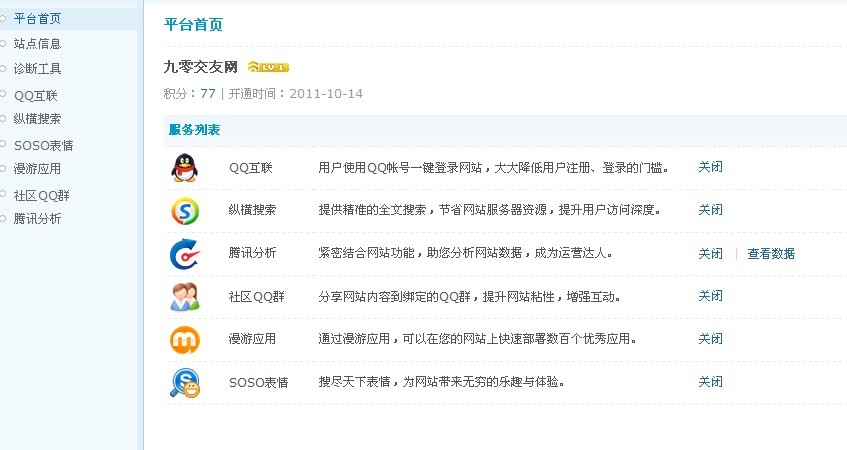
Task: Click the LV1 level badge
Action: tap(268, 67)
